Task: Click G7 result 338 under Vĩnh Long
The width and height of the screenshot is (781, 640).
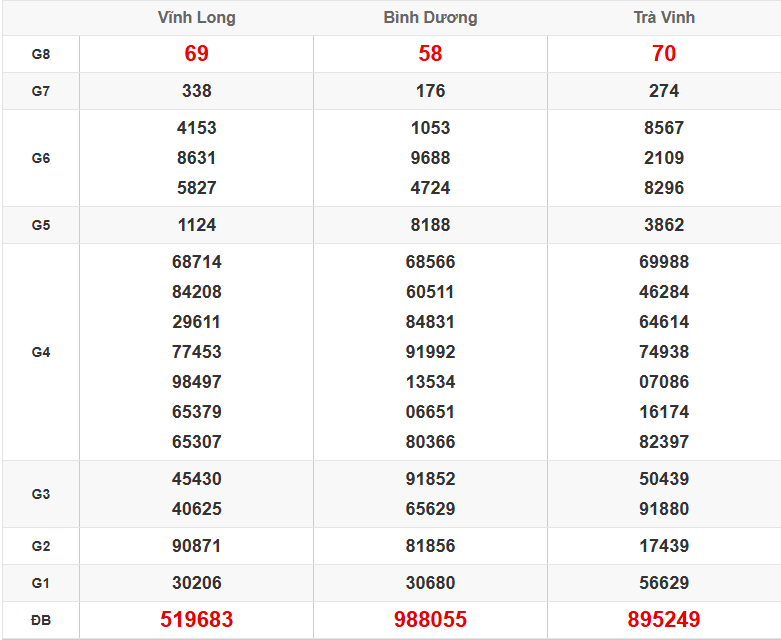Action: click(x=197, y=91)
